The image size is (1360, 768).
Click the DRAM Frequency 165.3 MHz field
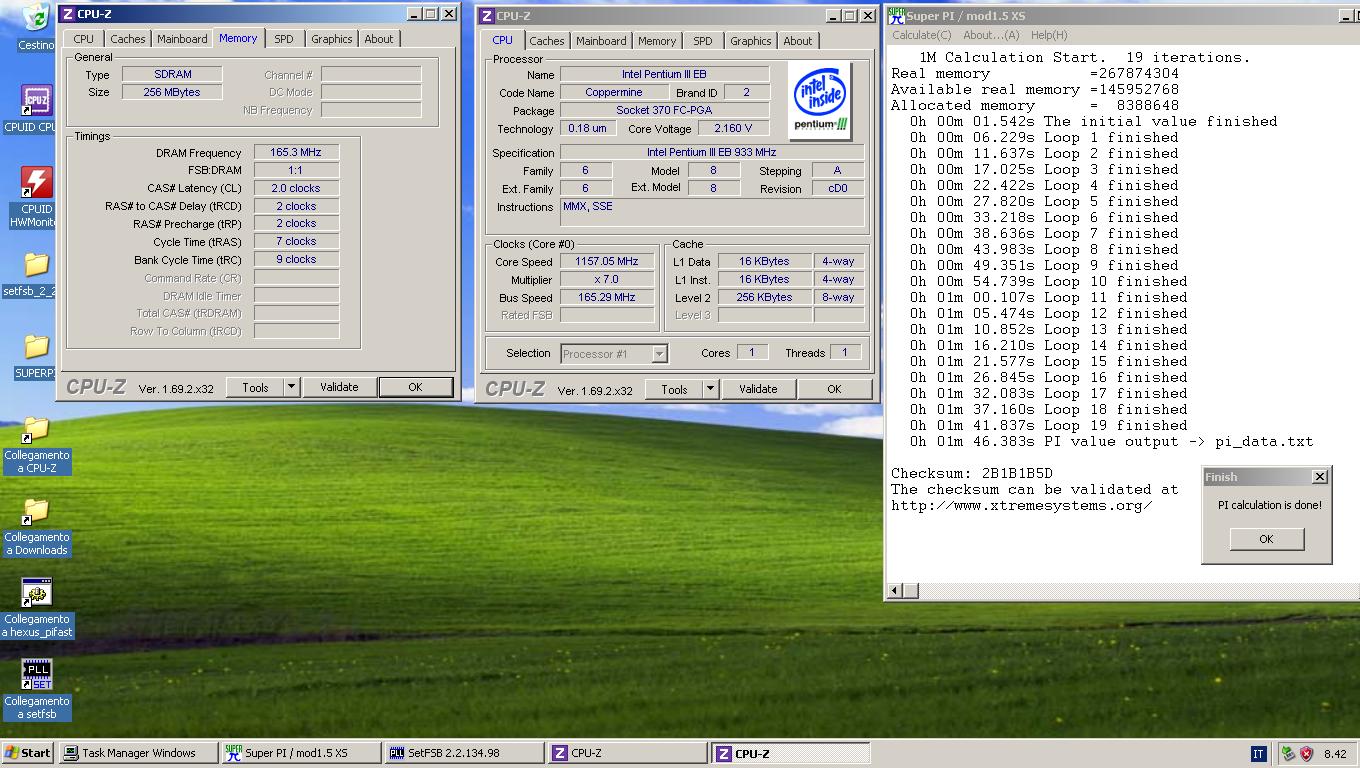[x=296, y=152]
